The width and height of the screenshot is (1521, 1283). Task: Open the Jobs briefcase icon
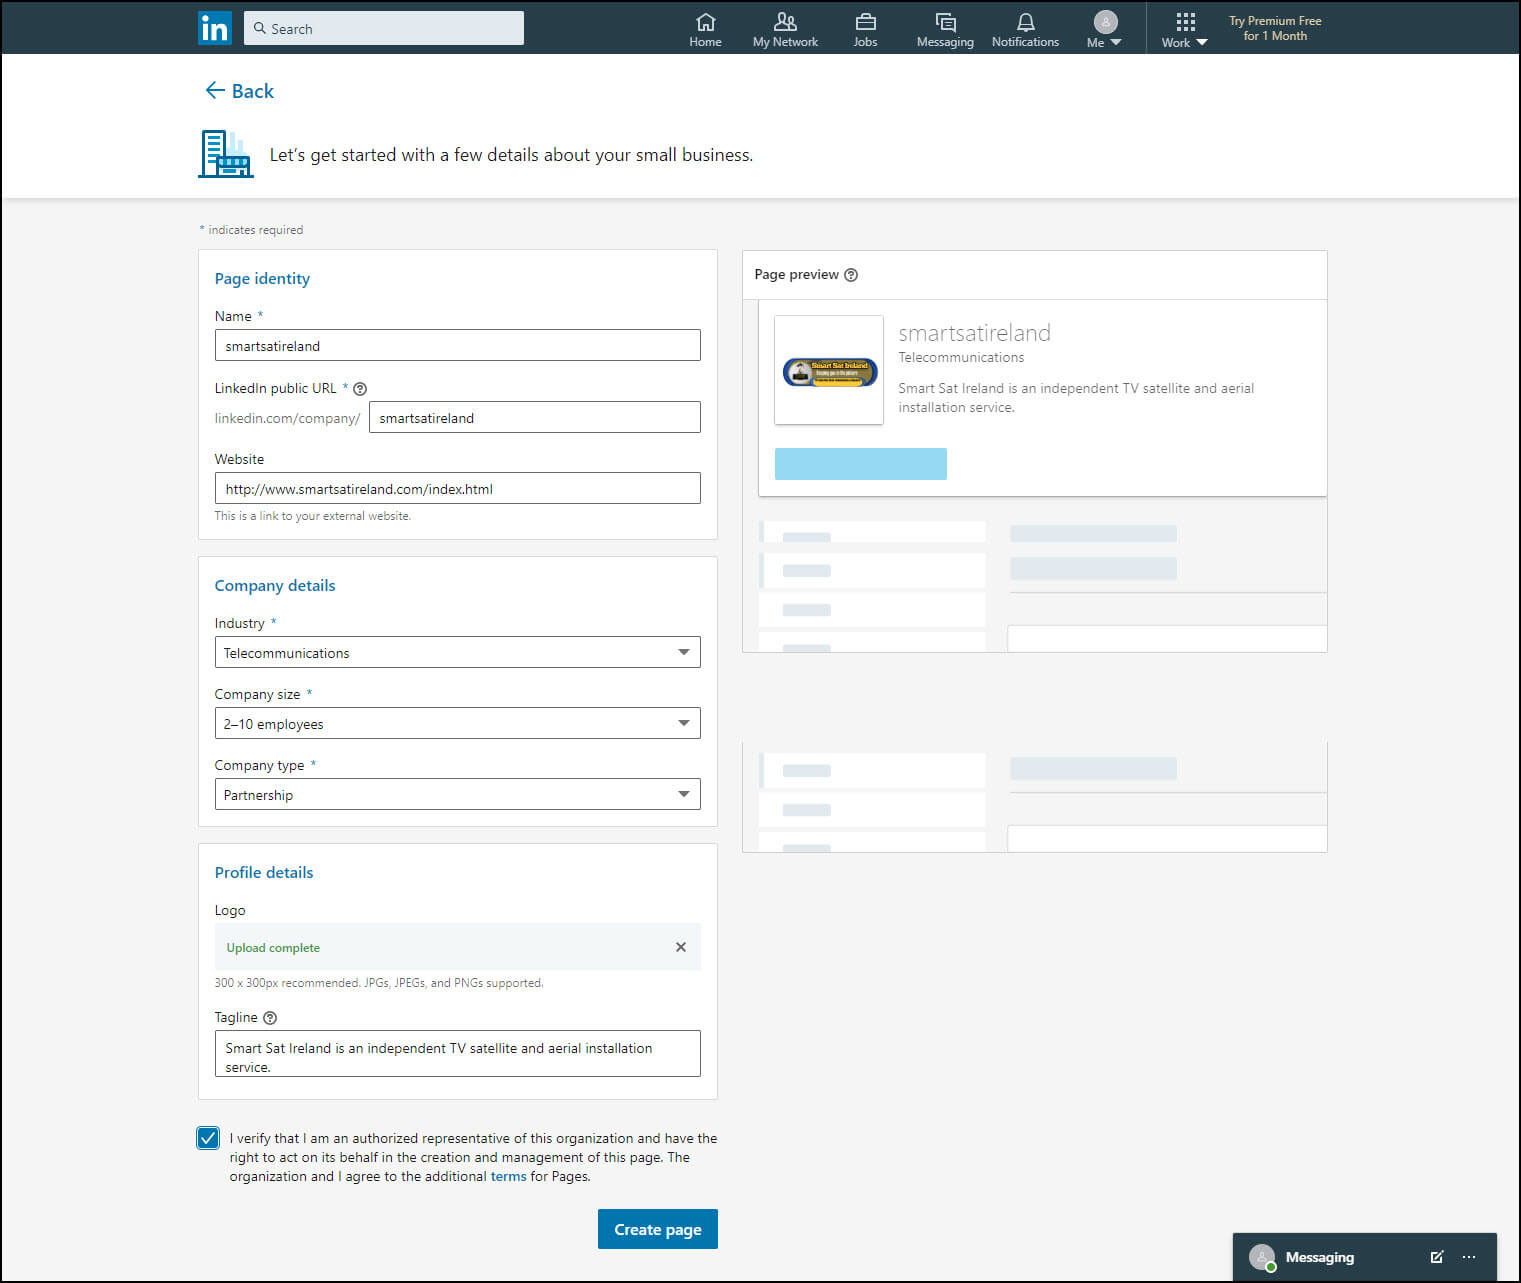click(865, 30)
